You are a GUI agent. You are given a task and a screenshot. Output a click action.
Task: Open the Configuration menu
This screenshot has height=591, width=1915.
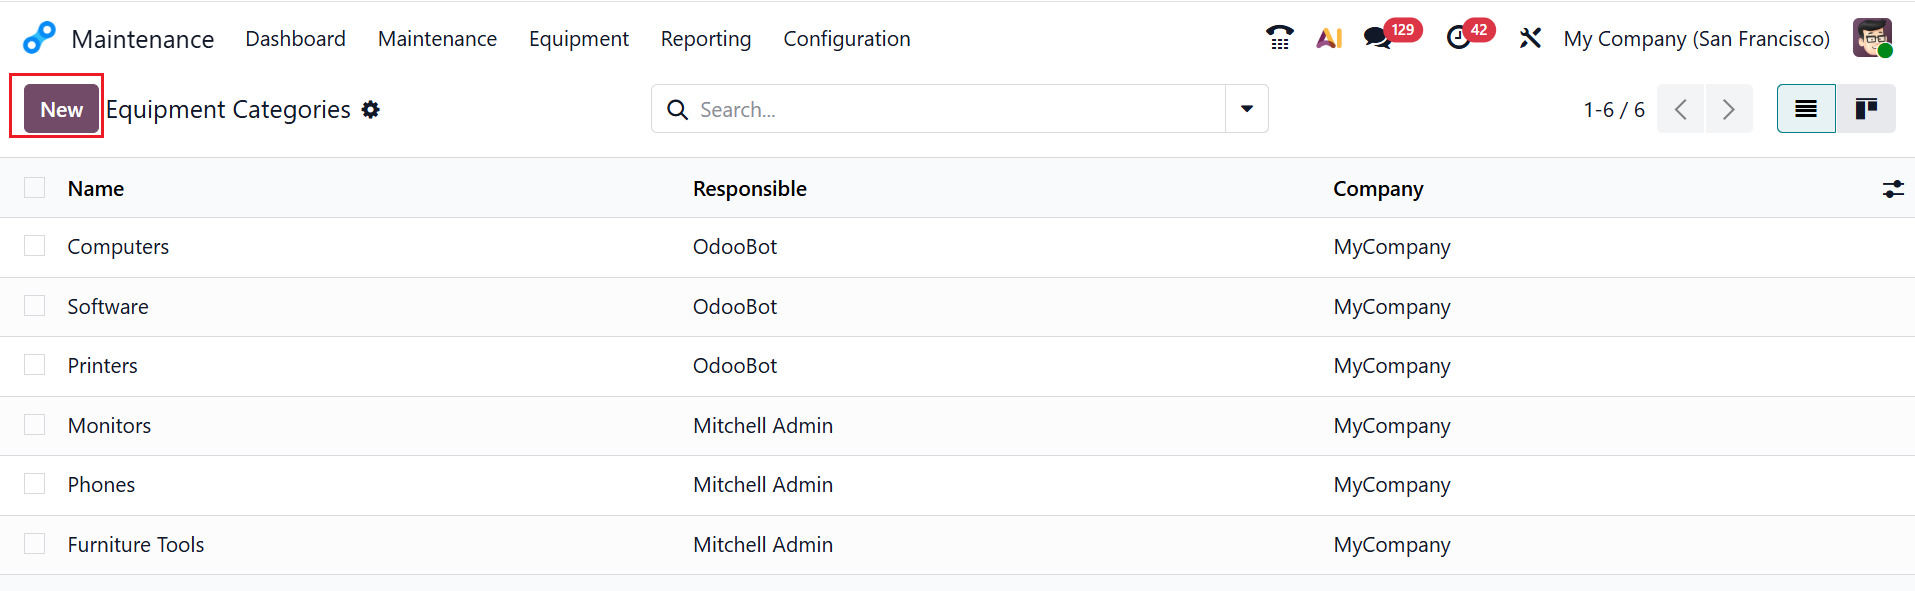pos(846,39)
